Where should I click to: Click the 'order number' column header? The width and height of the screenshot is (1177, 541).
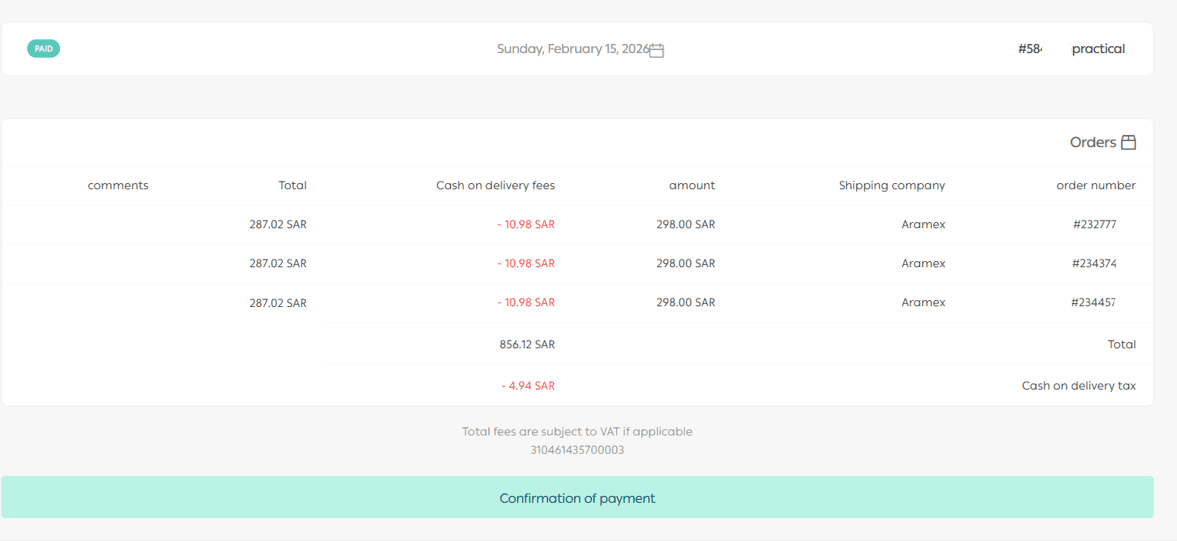pyautogui.click(x=1095, y=186)
